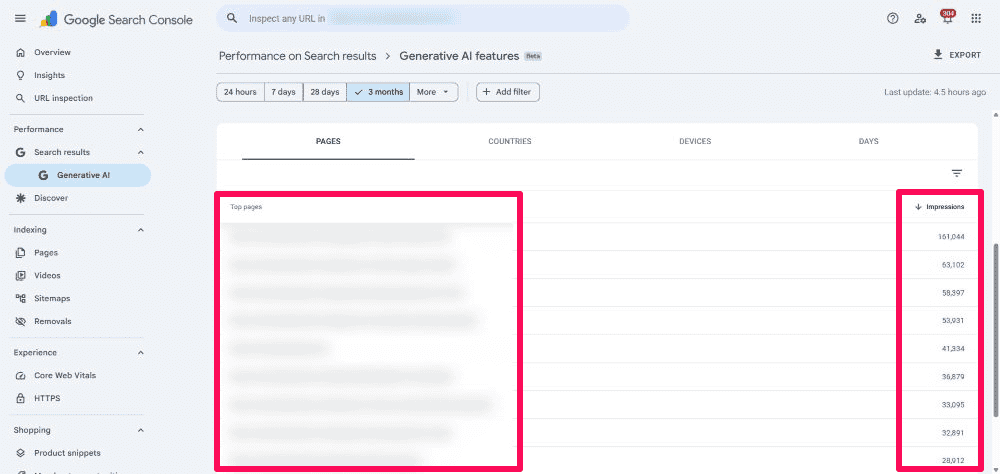The width and height of the screenshot is (1000, 474).
Task: Click the Google Search Console logo
Action: click(116, 19)
